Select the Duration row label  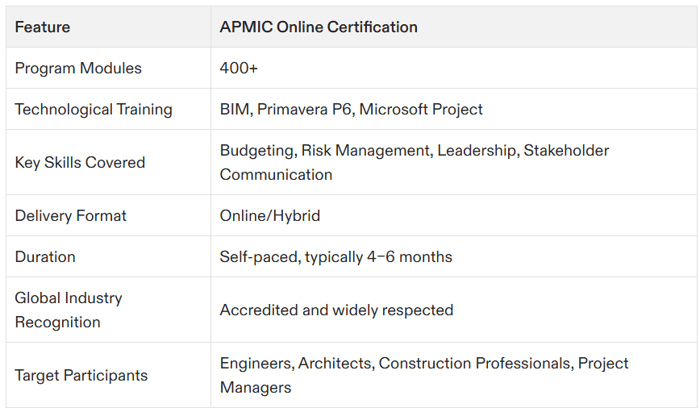tap(45, 257)
